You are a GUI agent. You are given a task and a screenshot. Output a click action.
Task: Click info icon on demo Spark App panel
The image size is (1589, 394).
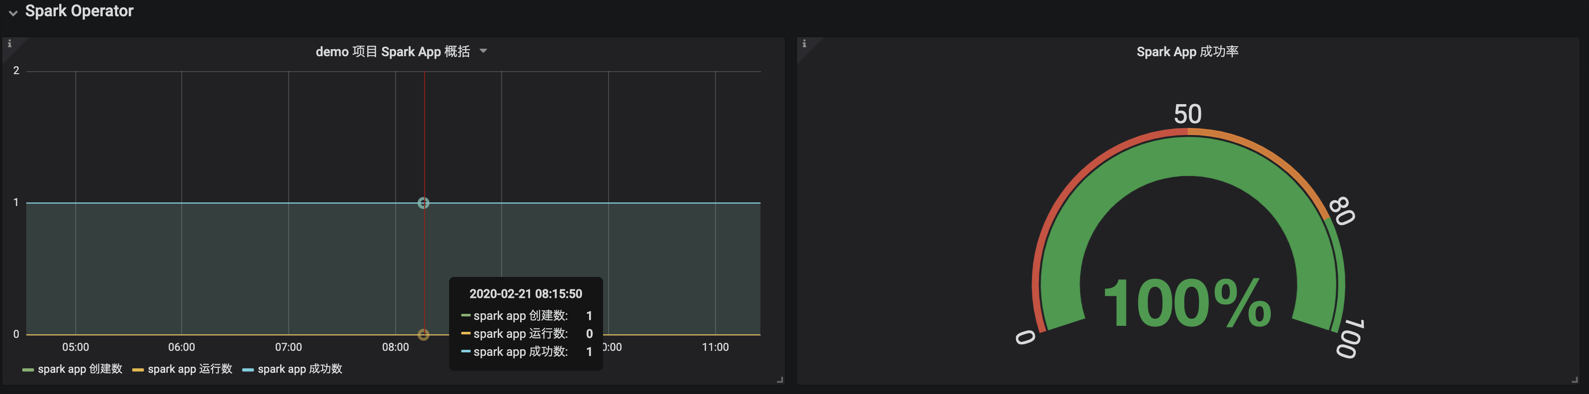point(10,44)
